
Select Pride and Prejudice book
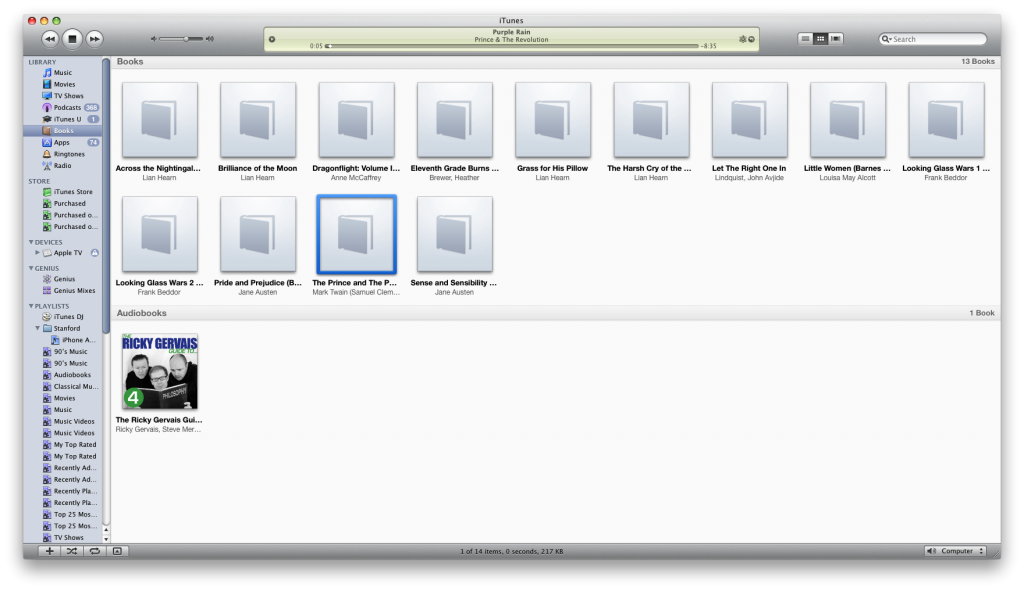[x=258, y=234]
